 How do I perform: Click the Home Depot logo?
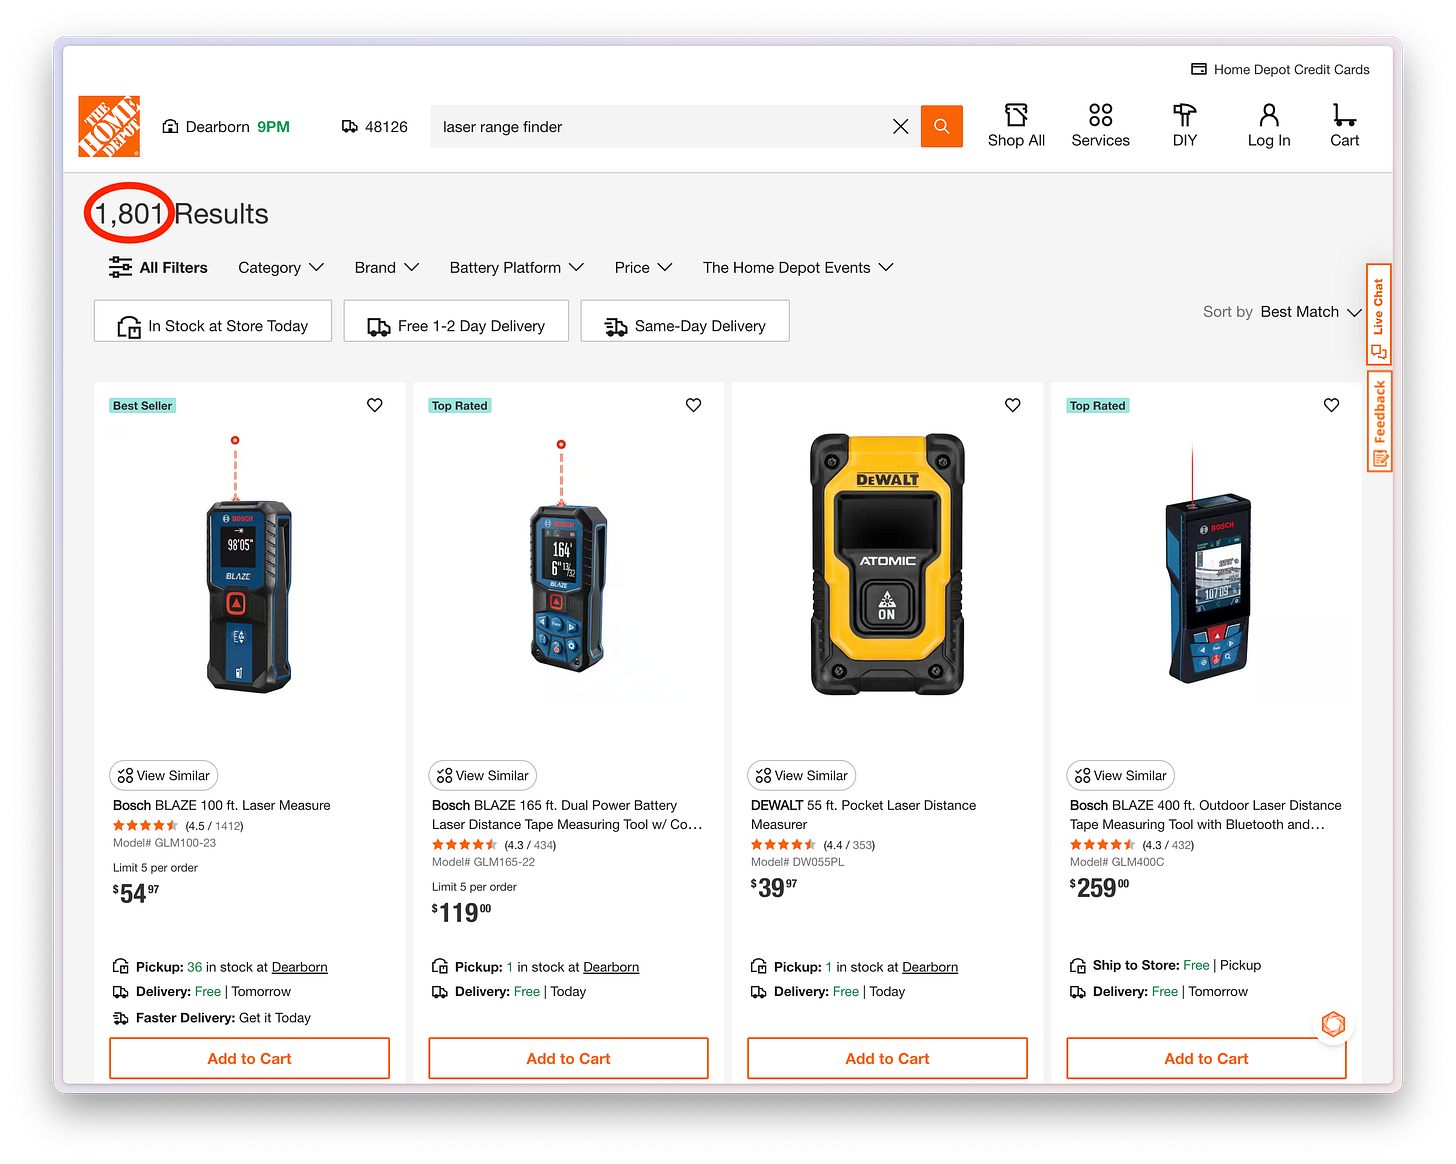pyautogui.click(x=109, y=127)
